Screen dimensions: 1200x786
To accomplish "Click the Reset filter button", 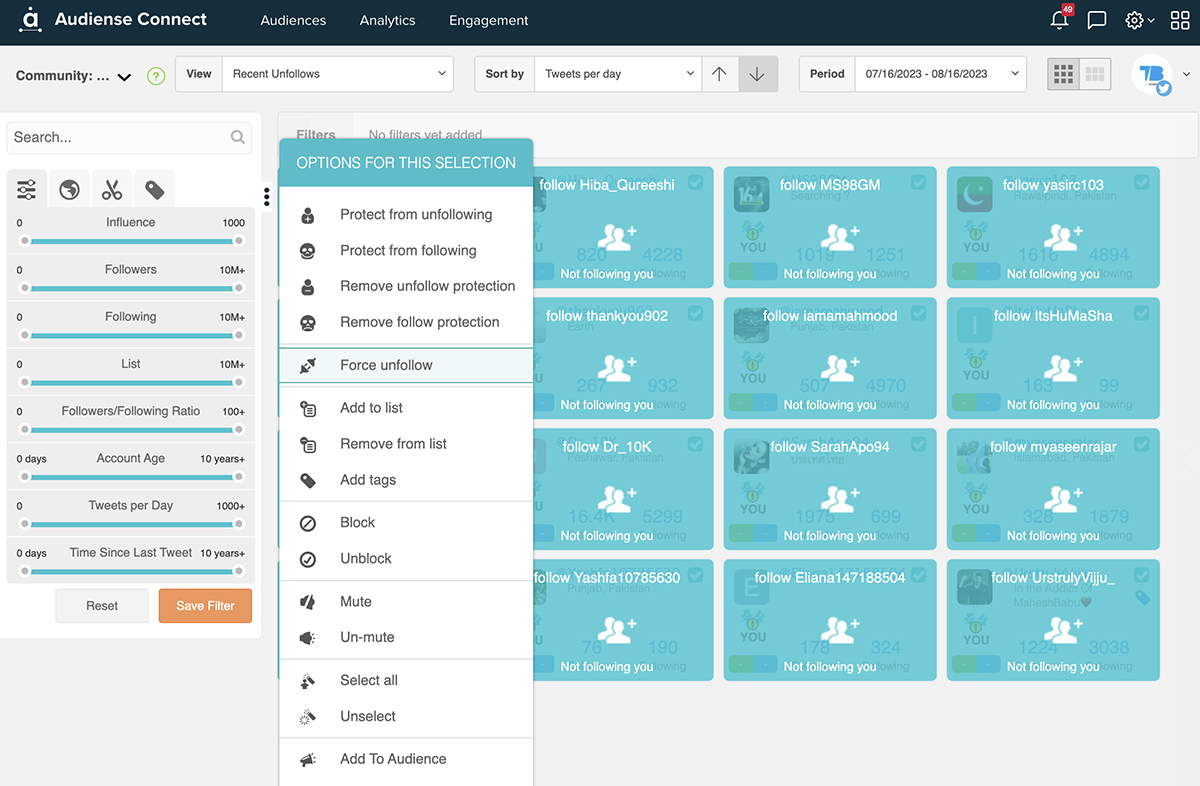I will click(102, 606).
